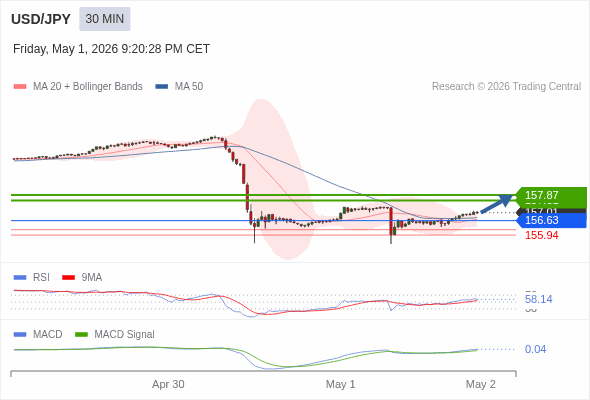Click the 155.94 red support price label
This screenshot has width=590, height=400.
point(542,236)
